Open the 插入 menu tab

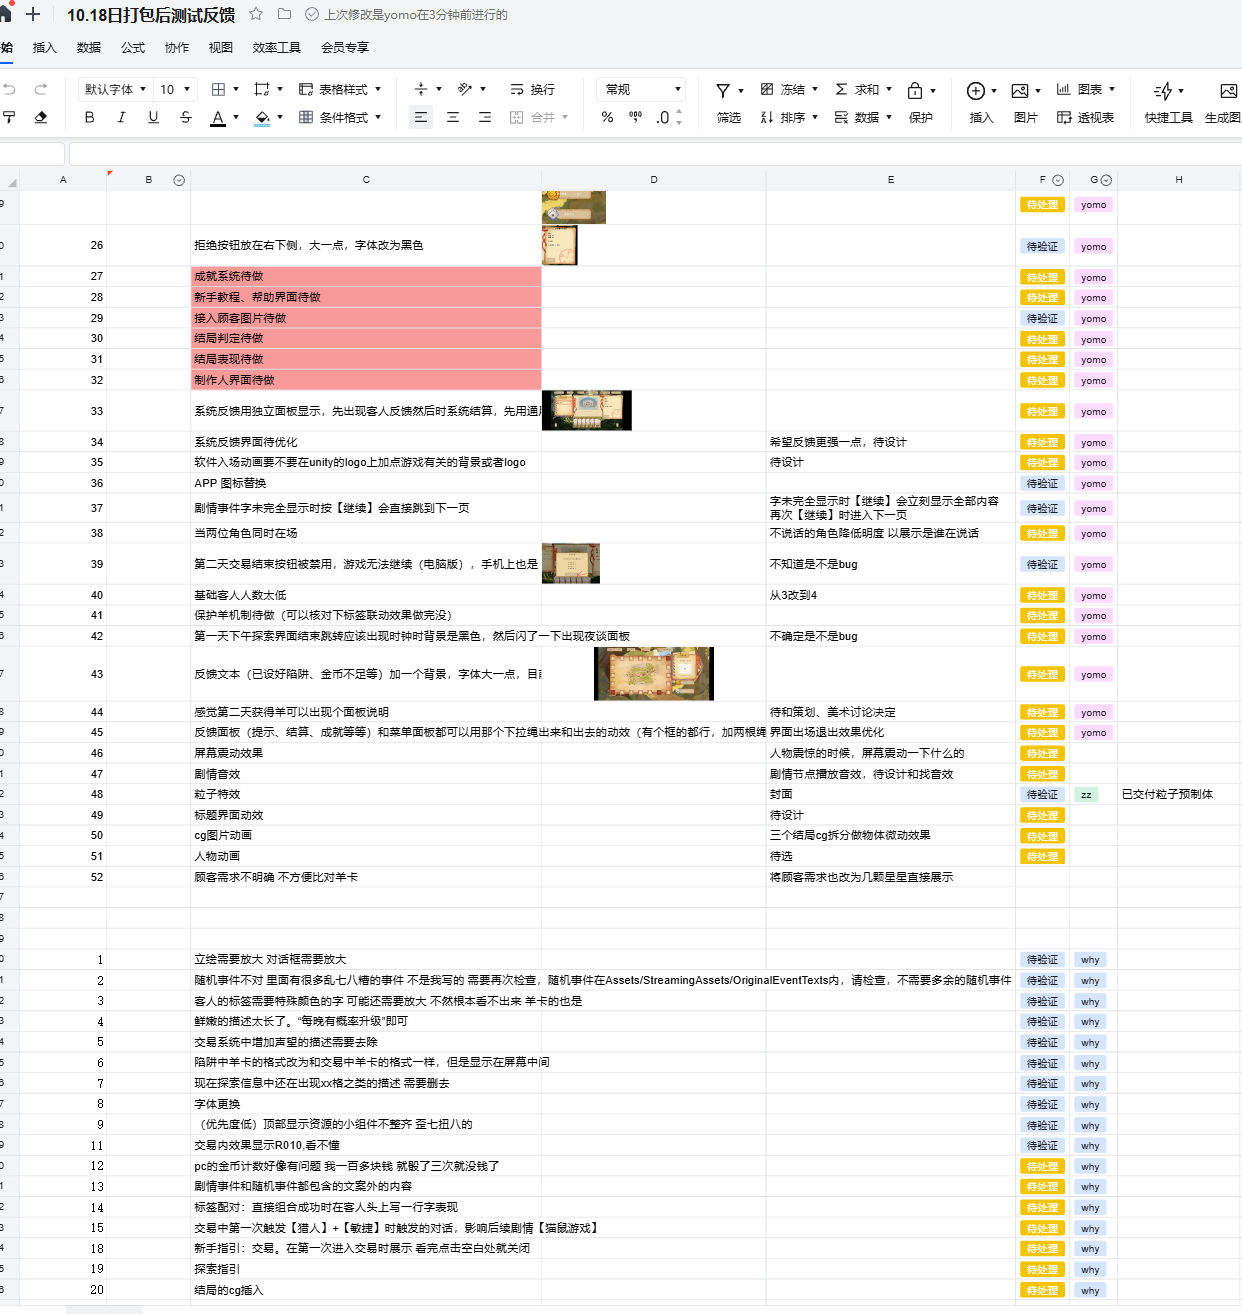coord(45,47)
